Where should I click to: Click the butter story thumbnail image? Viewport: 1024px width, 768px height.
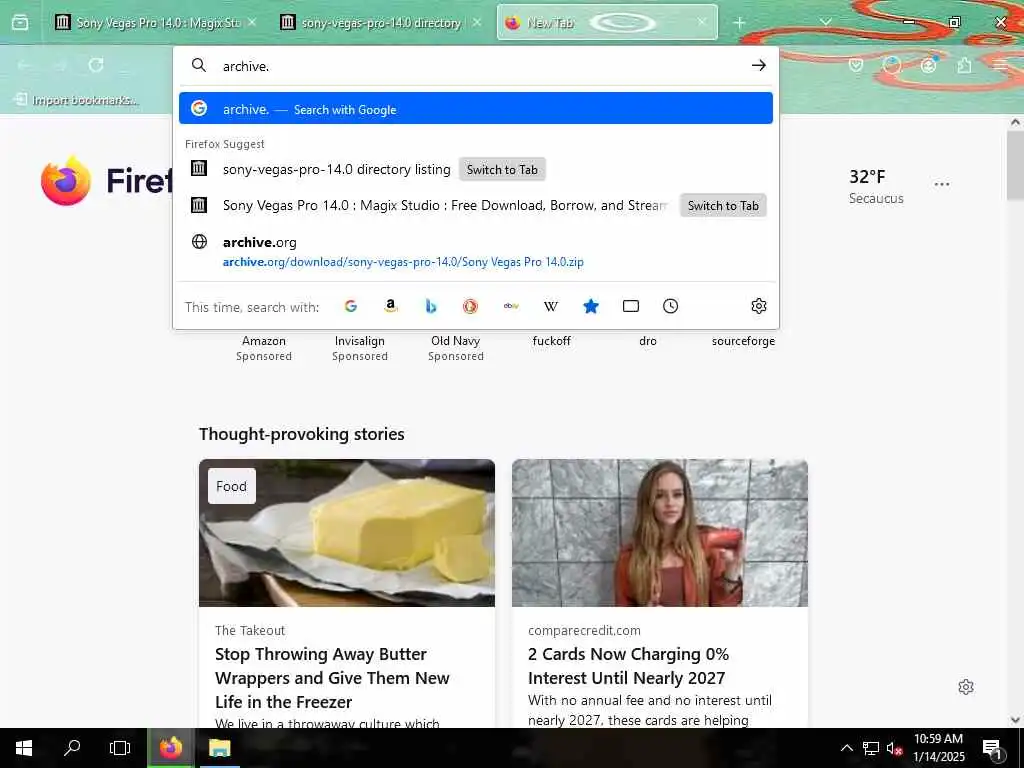pos(347,533)
